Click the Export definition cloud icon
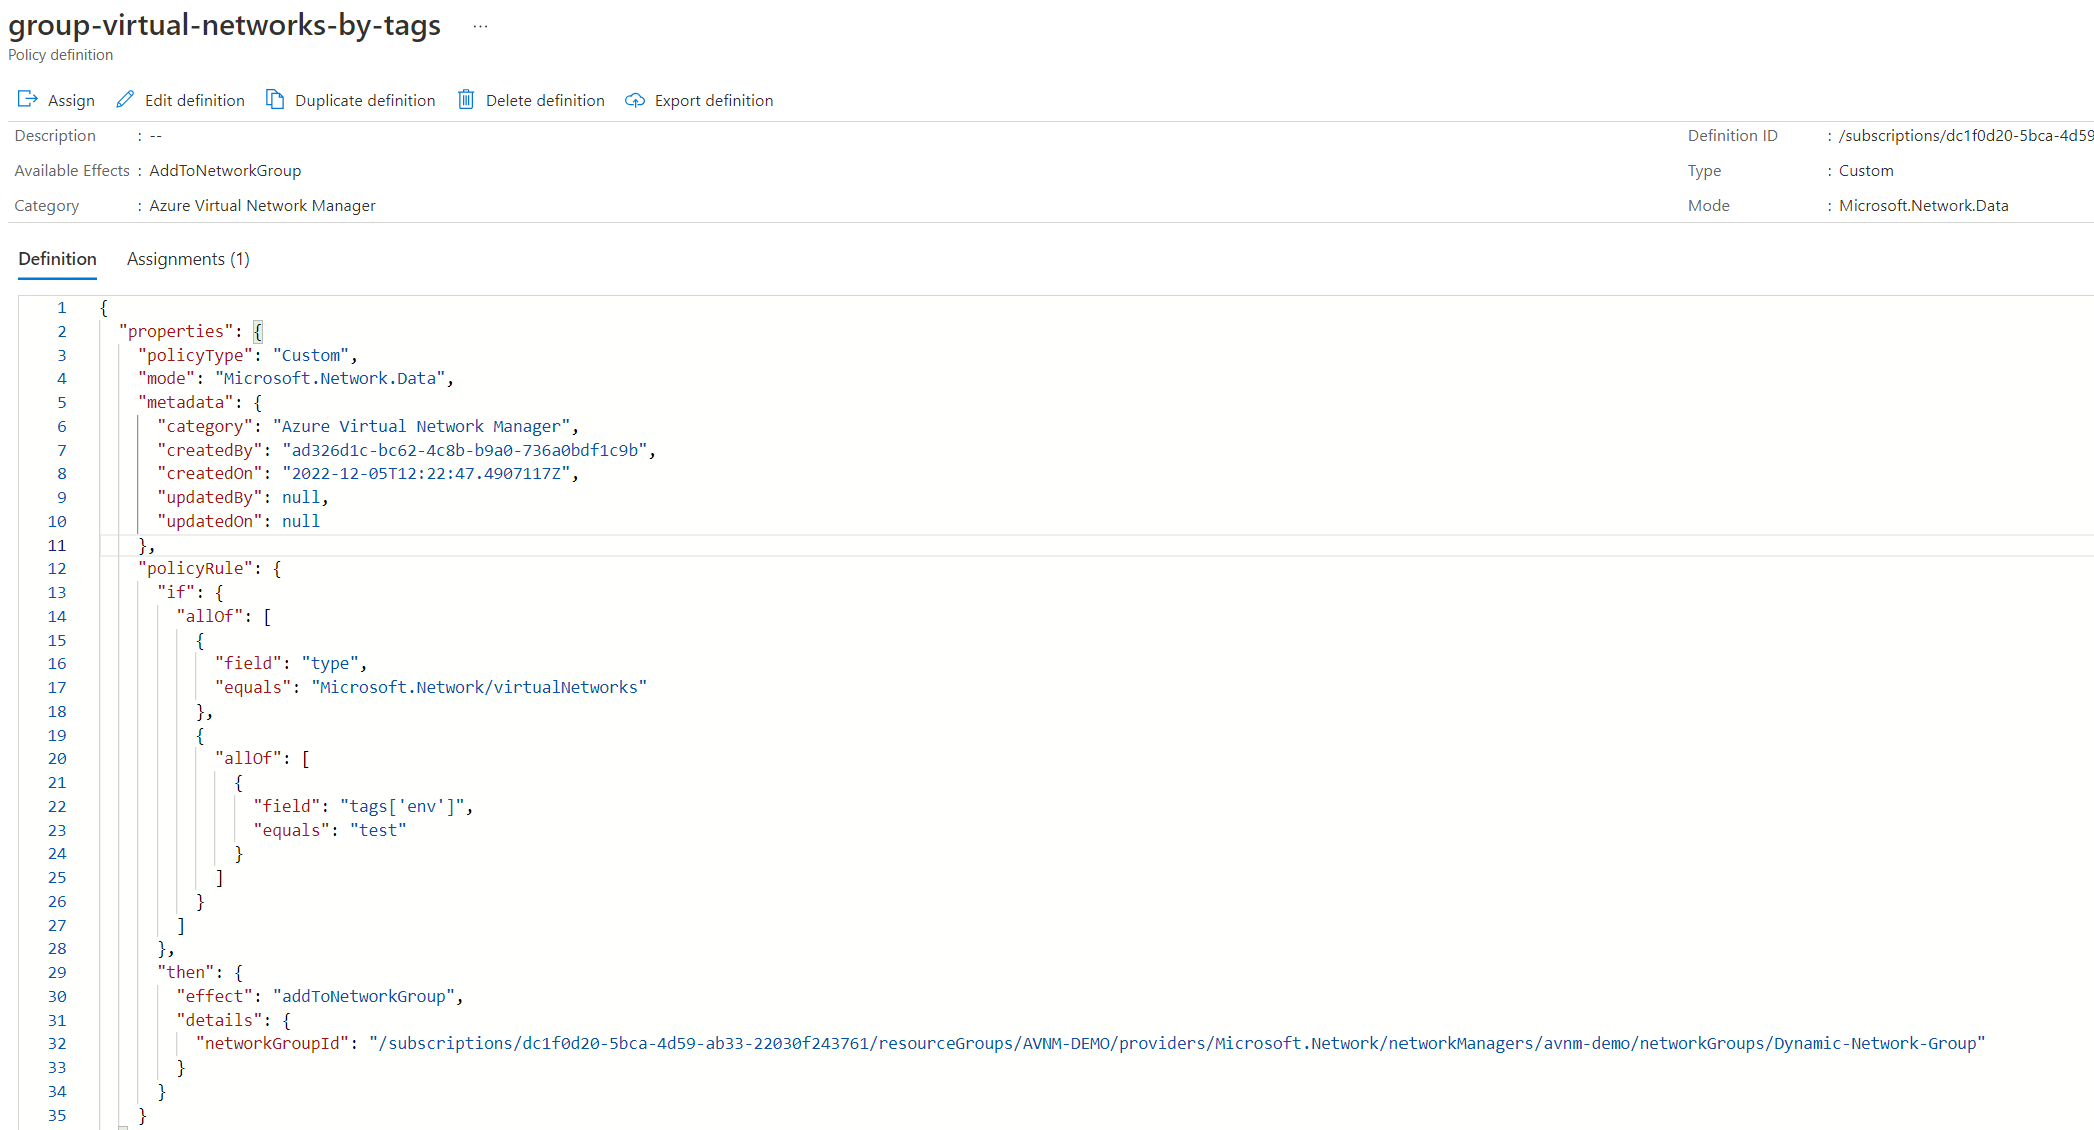Image resolution: width=2094 pixels, height=1130 pixels. (635, 100)
